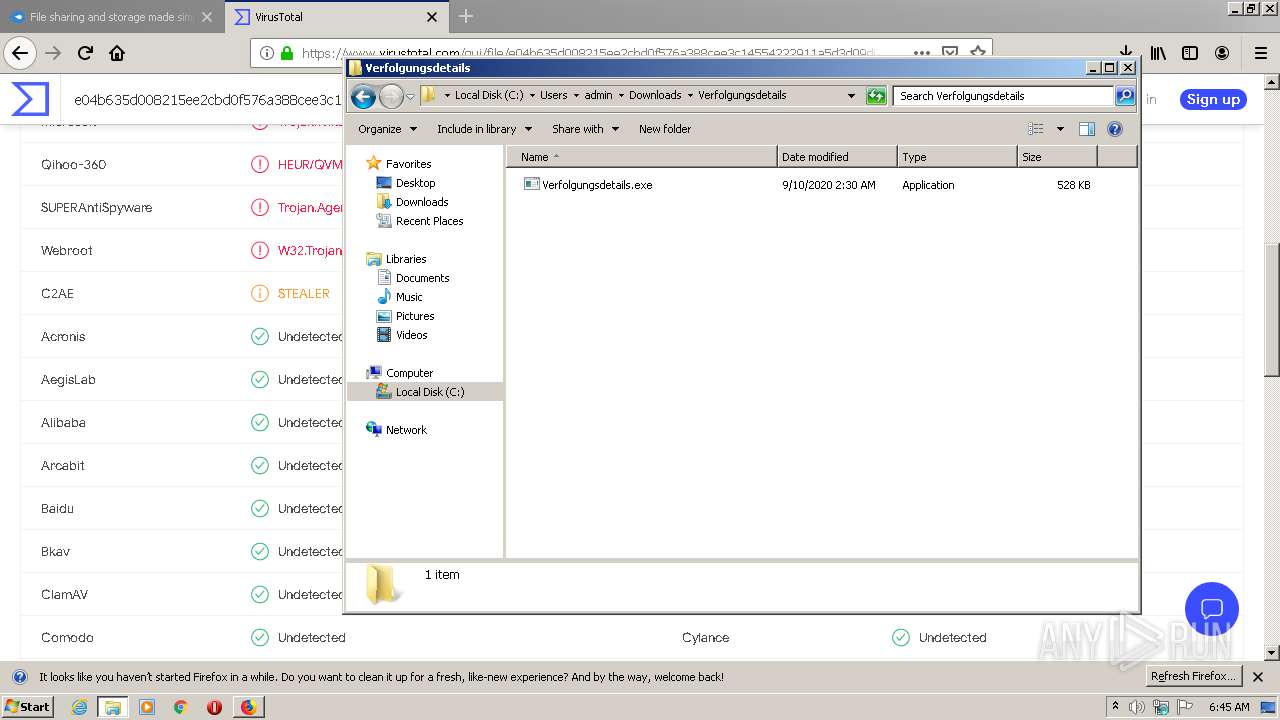This screenshot has height=720, width=1280.
Task: Dismiss the Firefox notification bar
Action: (1258, 677)
